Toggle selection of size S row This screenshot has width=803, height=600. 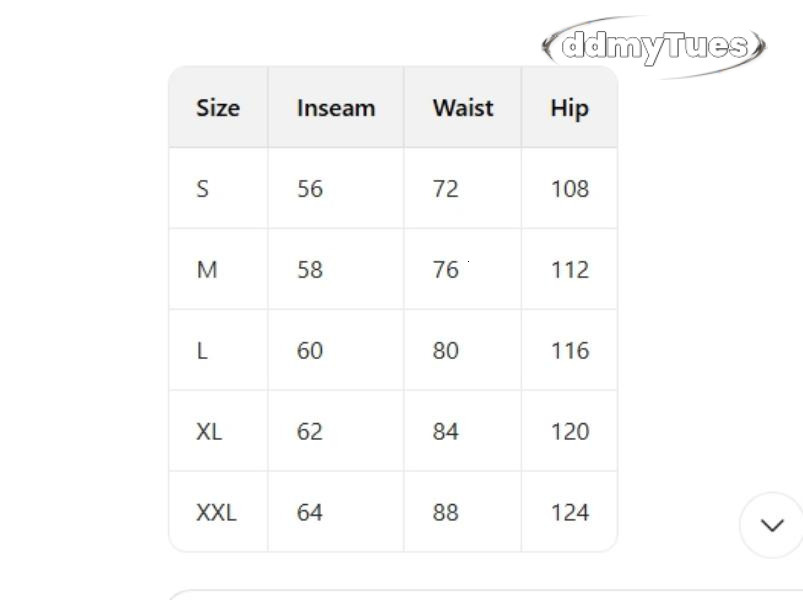click(203, 188)
